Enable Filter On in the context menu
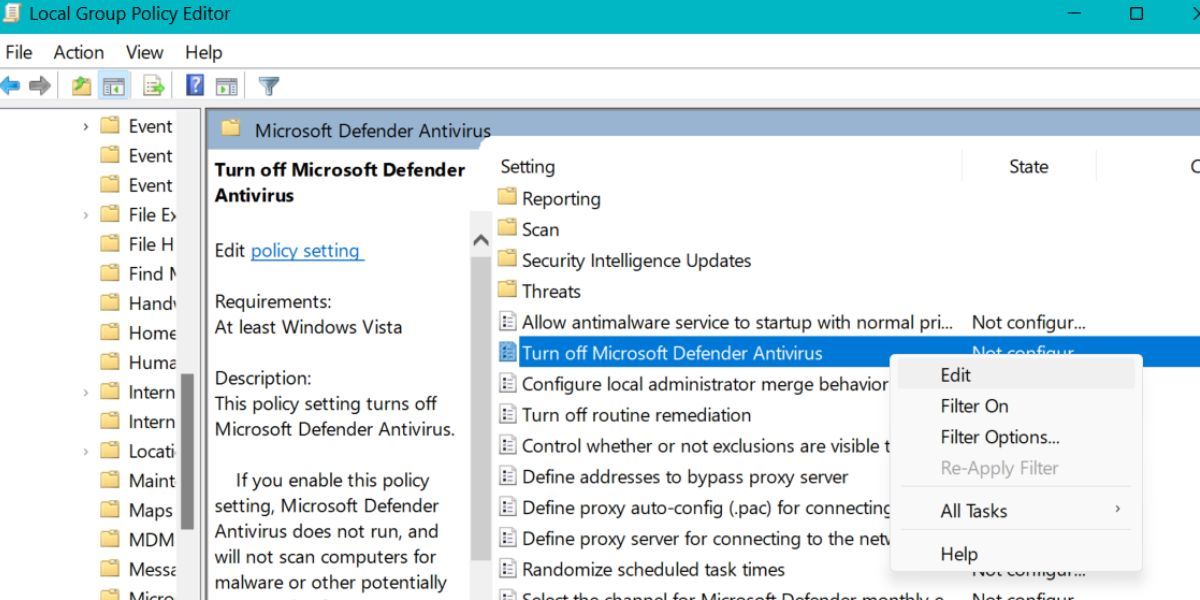The image size is (1200, 600). pos(973,406)
